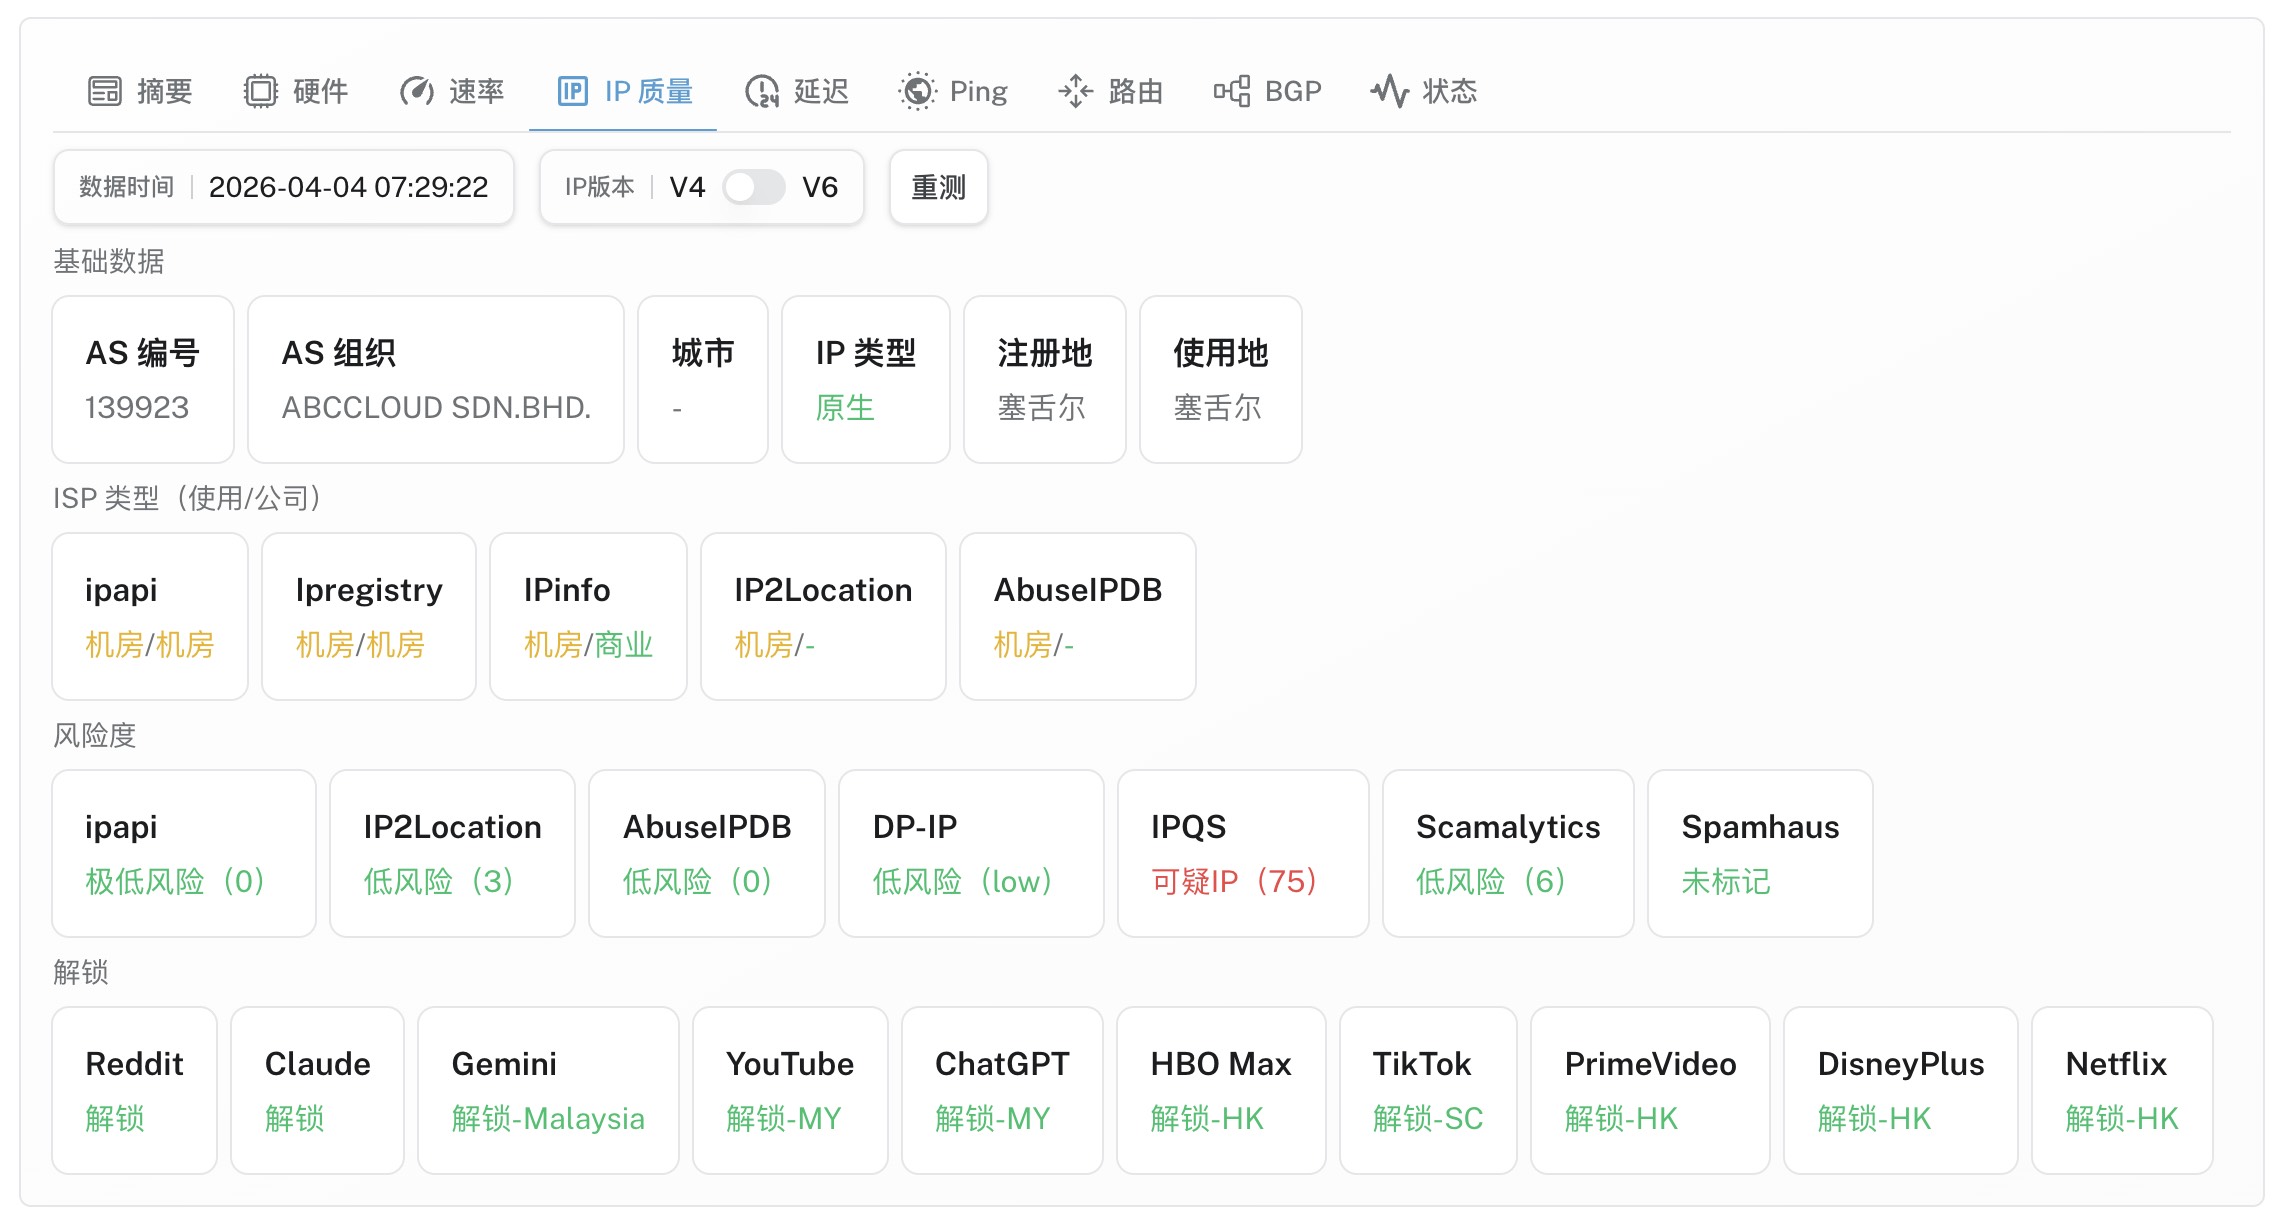The image size is (2284, 1228).
Task: Click the Reddit unlock card
Action: (135, 1090)
